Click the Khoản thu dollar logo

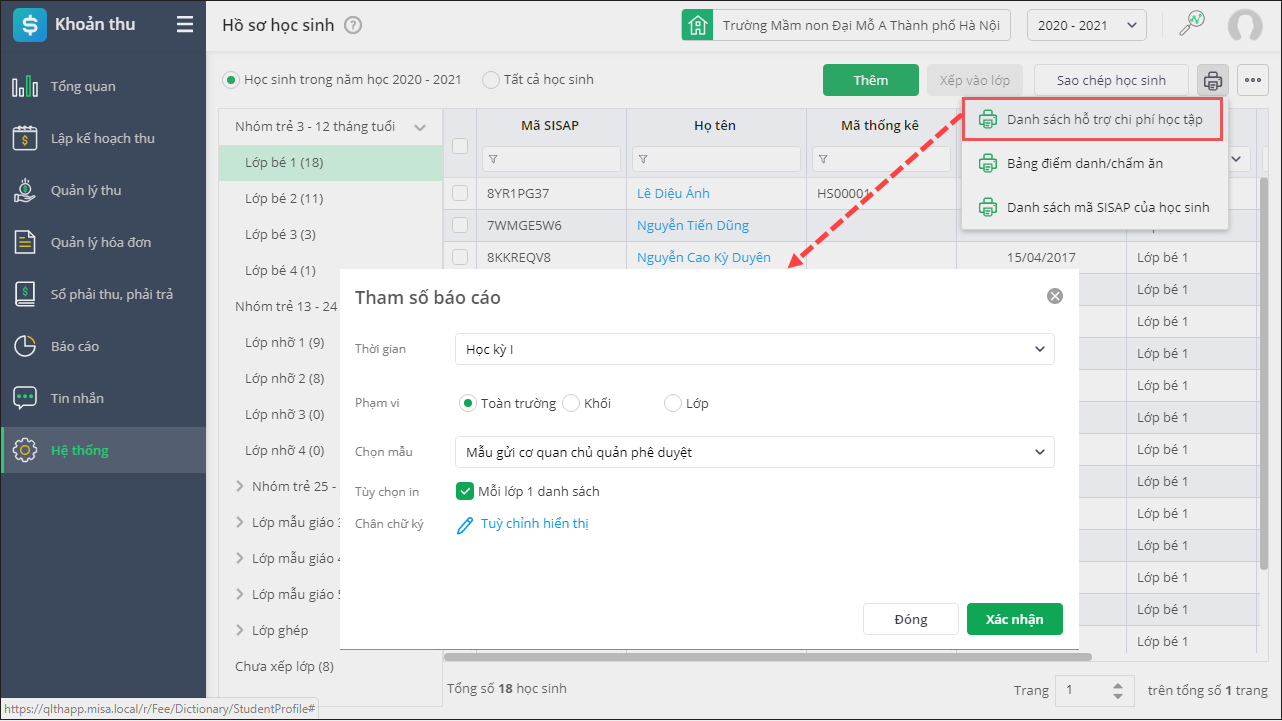click(29, 25)
